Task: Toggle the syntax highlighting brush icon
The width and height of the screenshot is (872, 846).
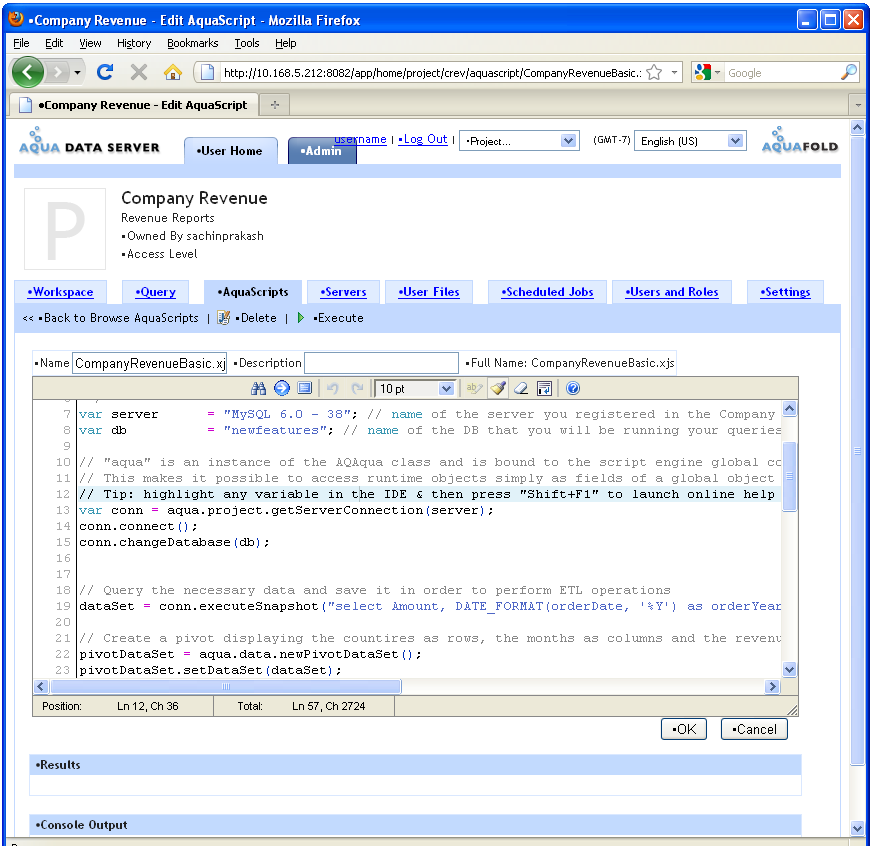Action: point(498,388)
